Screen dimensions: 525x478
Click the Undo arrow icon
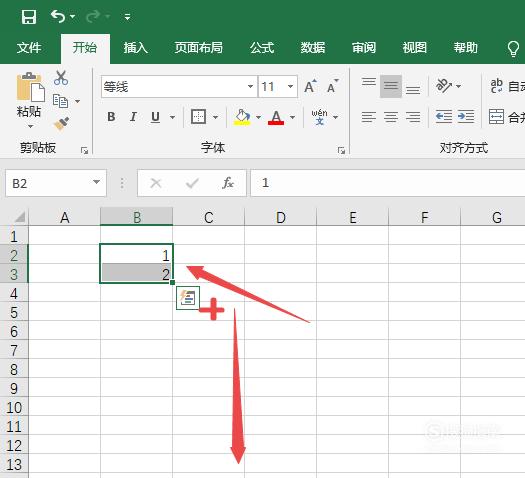(x=58, y=16)
